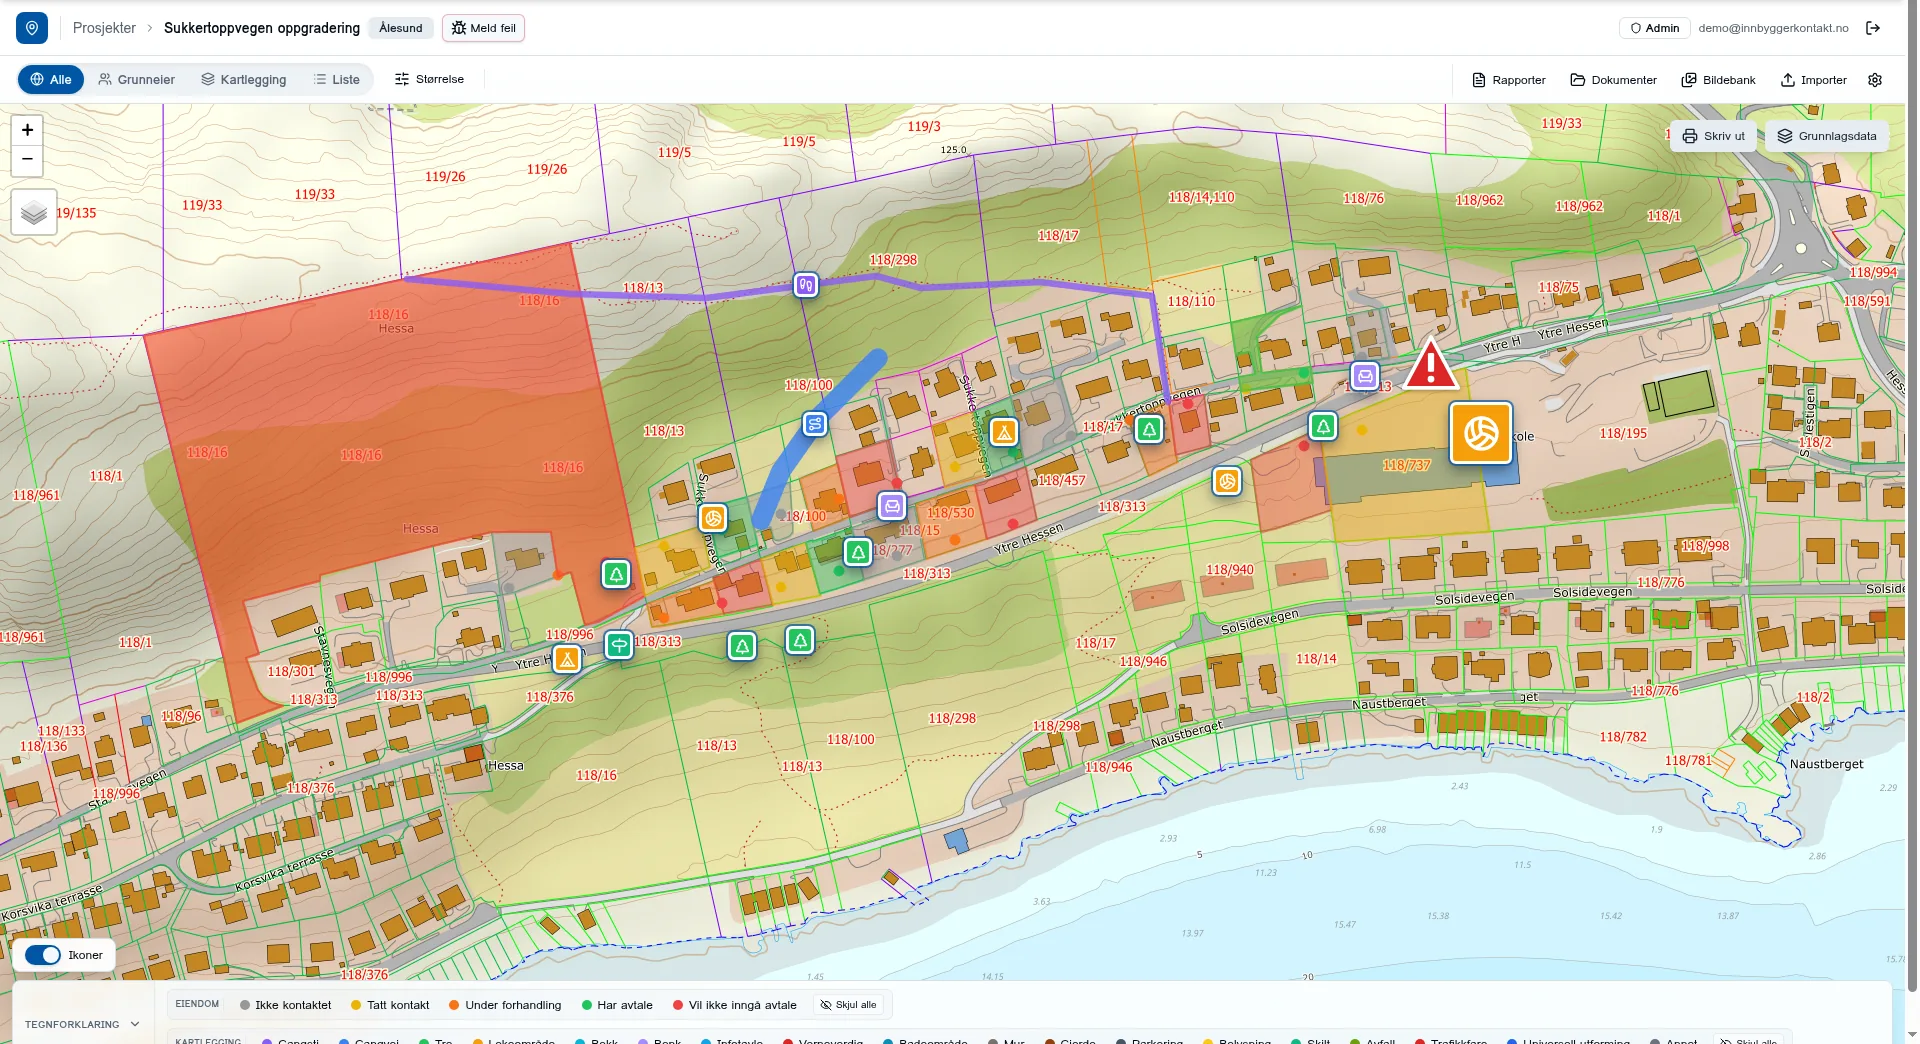1920x1044 pixels.
Task: Click the 118/737 parcel label
Action: [x=1406, y=465]
